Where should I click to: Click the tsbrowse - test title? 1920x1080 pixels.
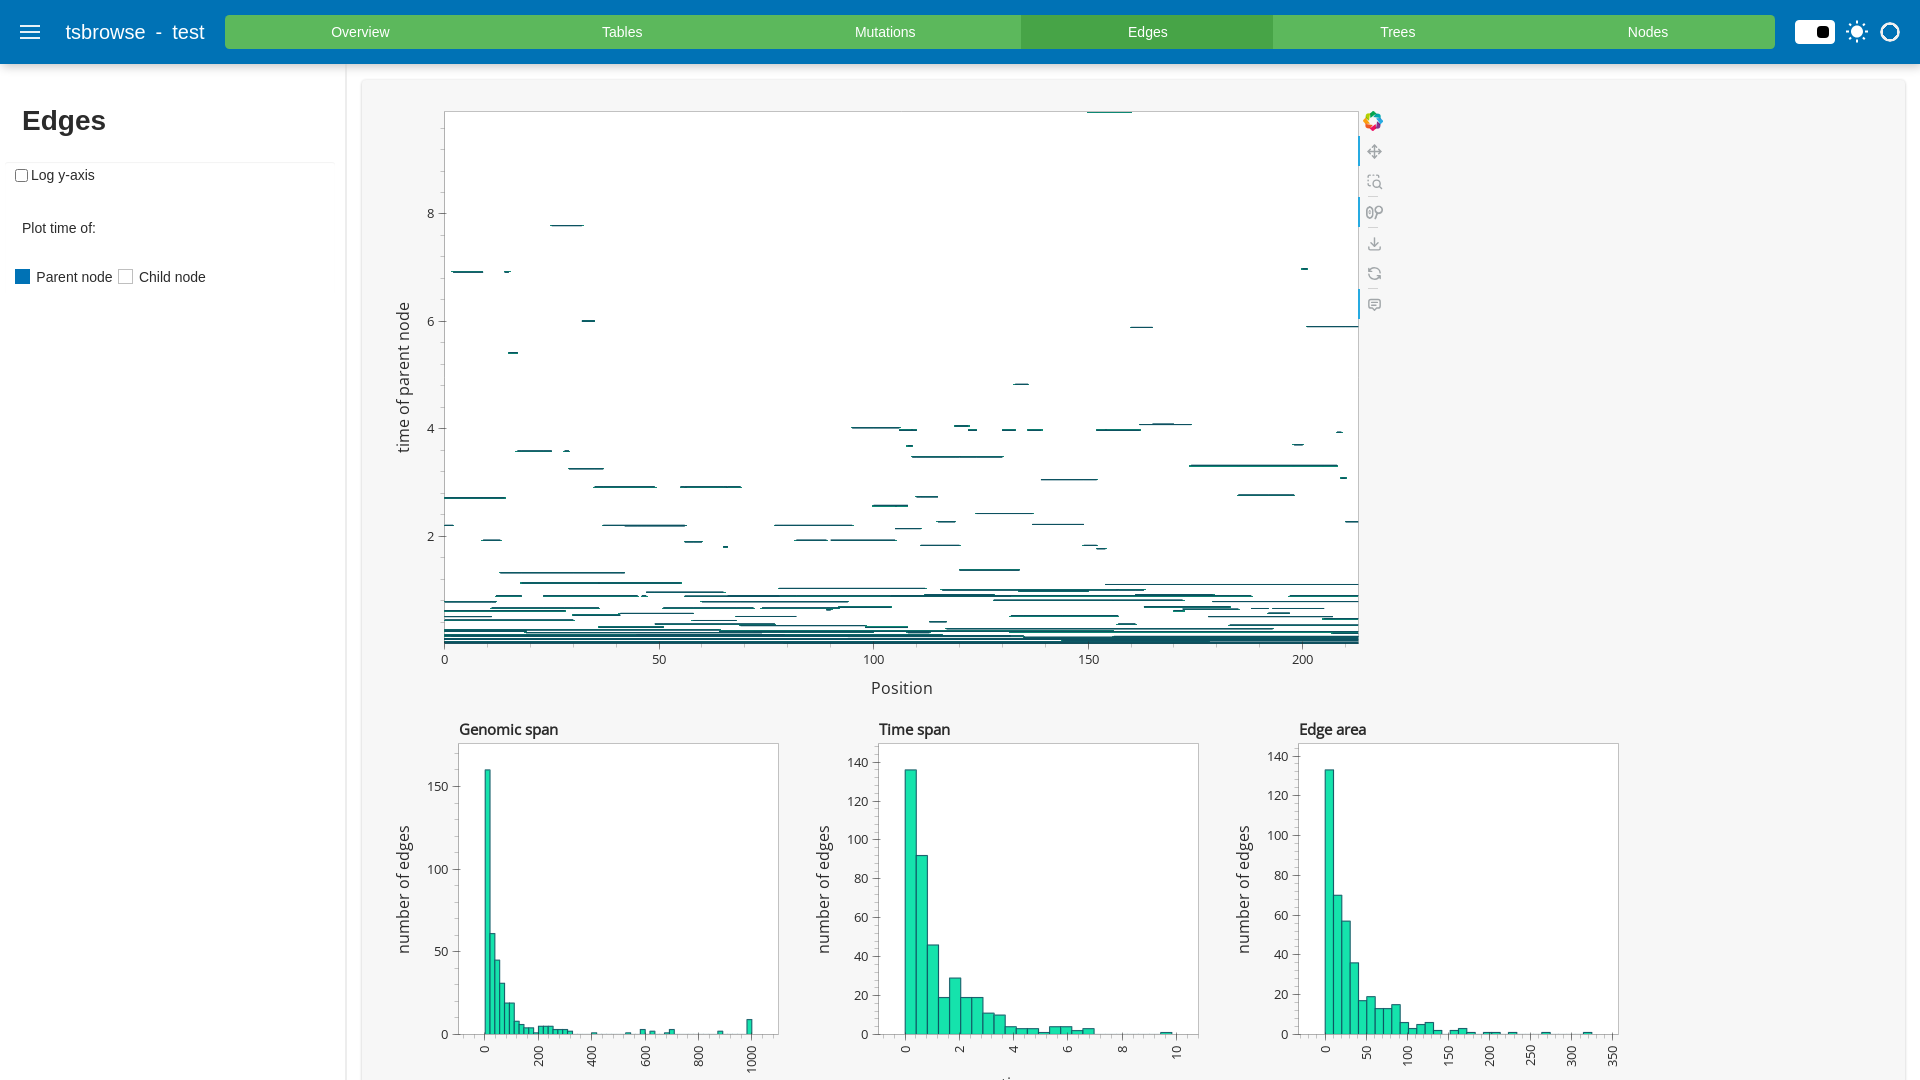coord(135,32)
